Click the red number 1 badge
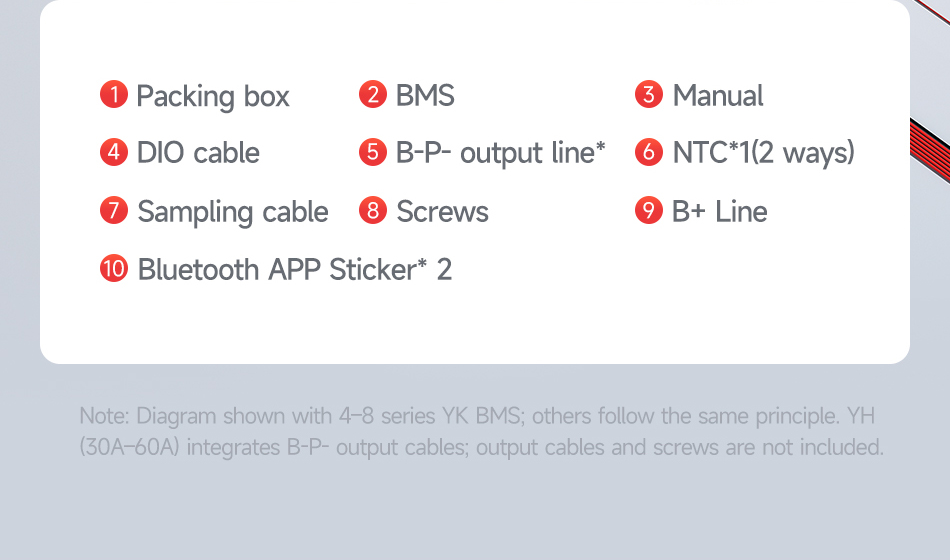Image resolution: width=950 pixels, height=560 pixels. [x=114, y=95]
